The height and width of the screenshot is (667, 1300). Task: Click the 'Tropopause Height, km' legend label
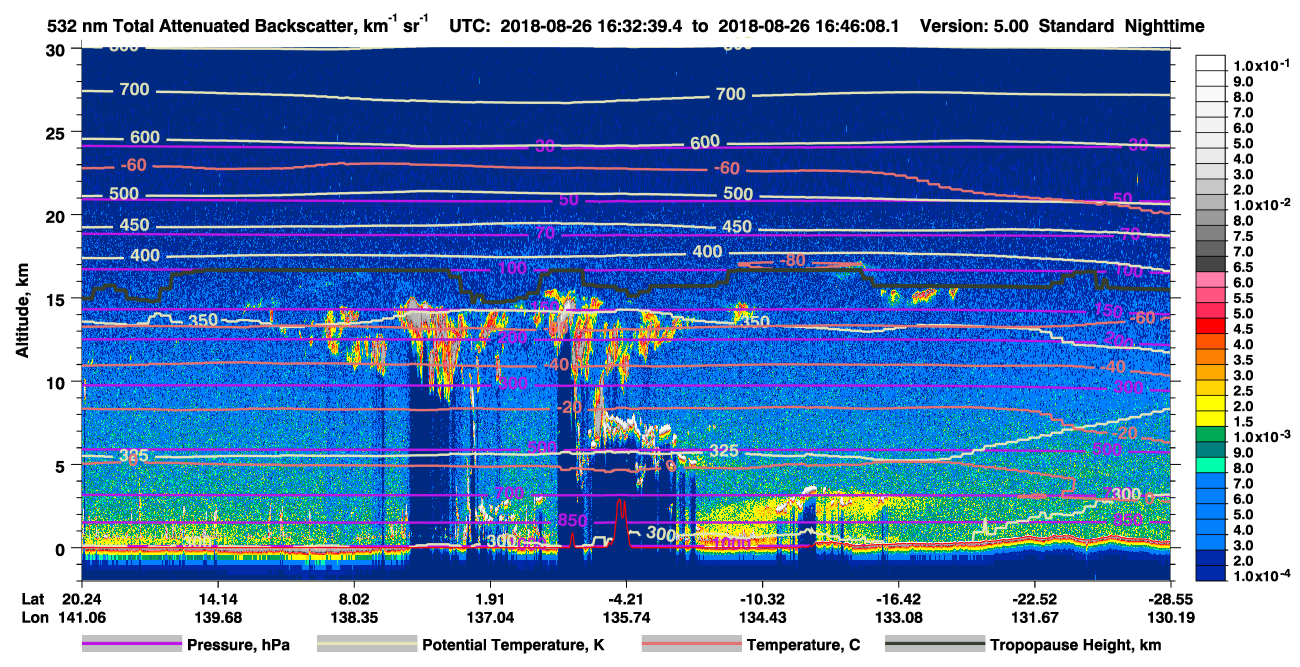click(x=1076, y=645)
